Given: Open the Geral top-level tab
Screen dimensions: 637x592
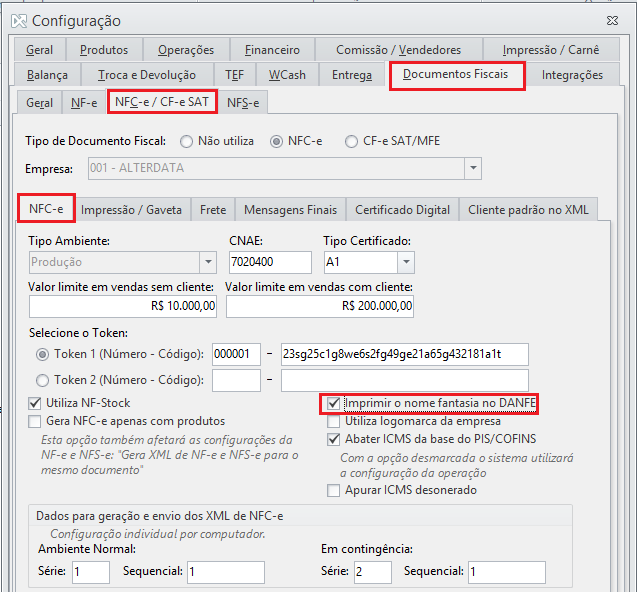Looking at the screenshot, I should point(39,50).
